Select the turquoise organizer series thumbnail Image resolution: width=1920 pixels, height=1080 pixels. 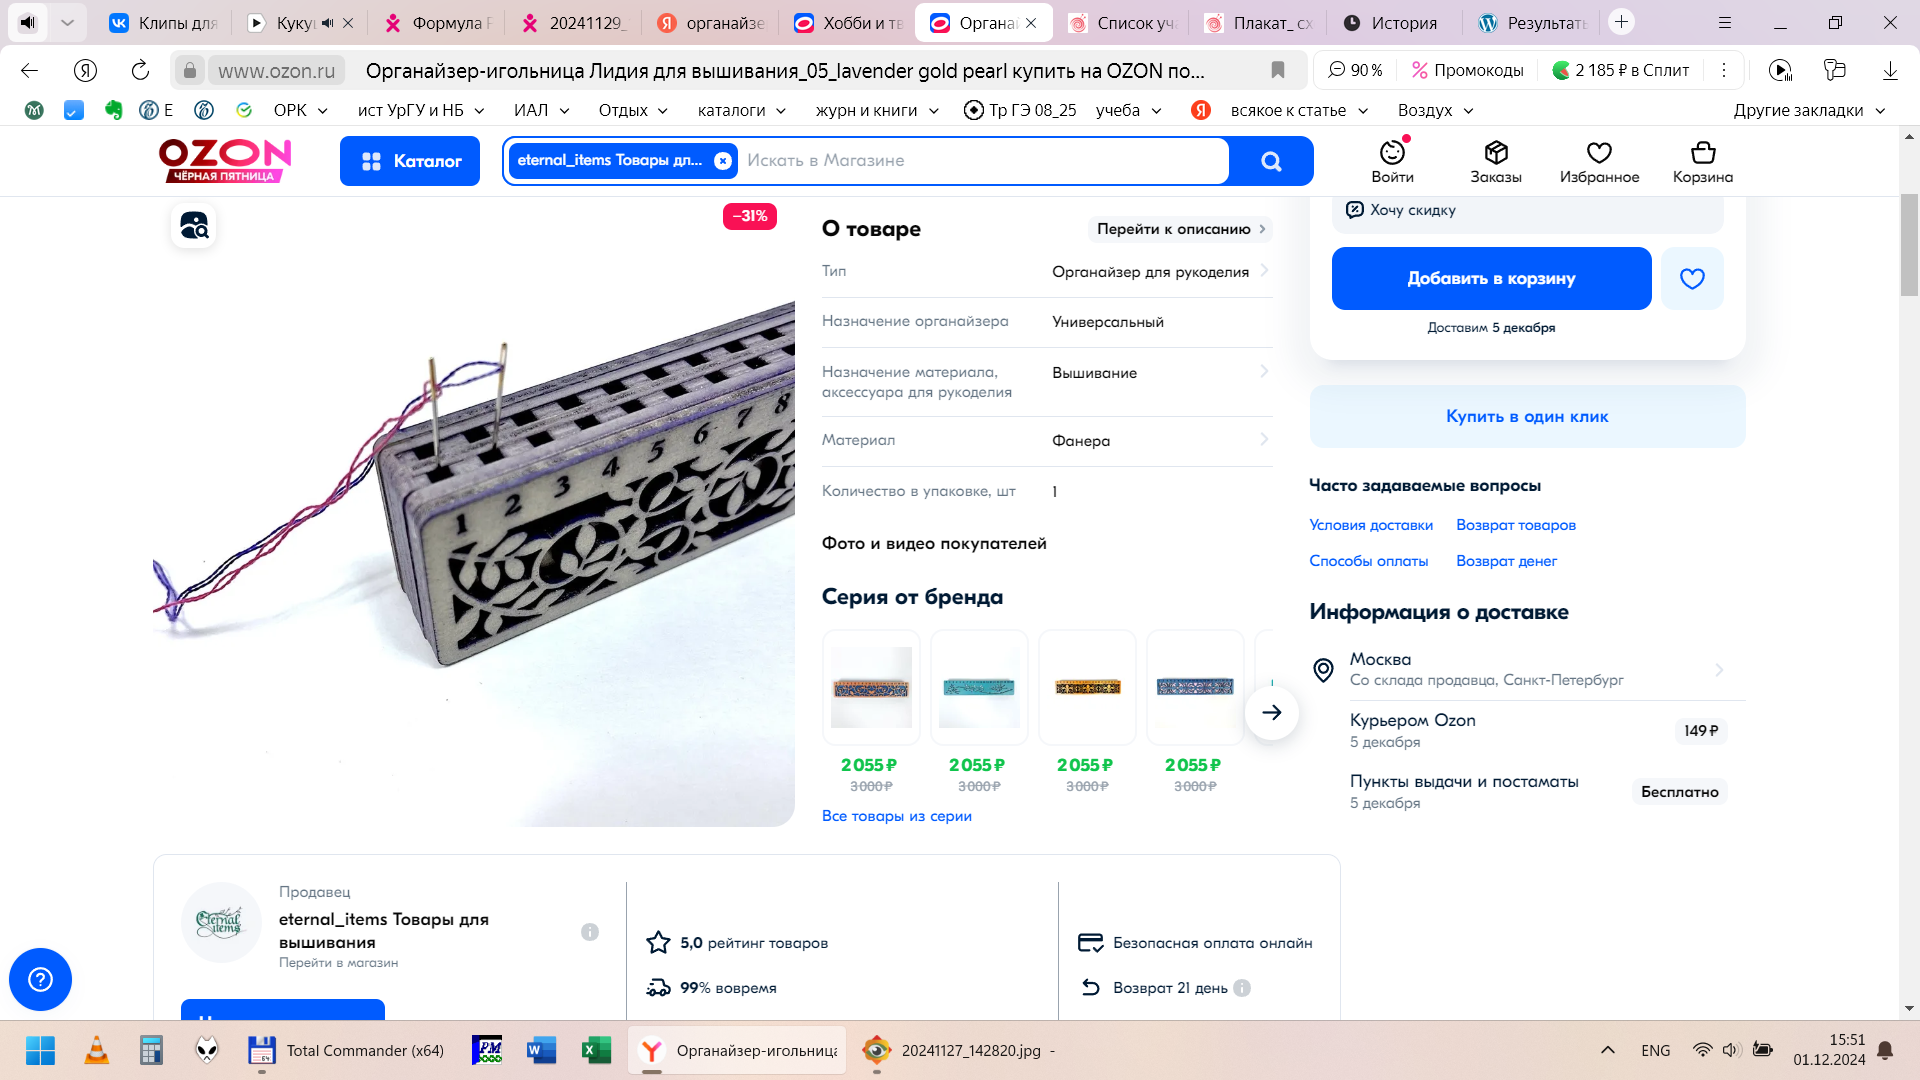tap(978, 687)
